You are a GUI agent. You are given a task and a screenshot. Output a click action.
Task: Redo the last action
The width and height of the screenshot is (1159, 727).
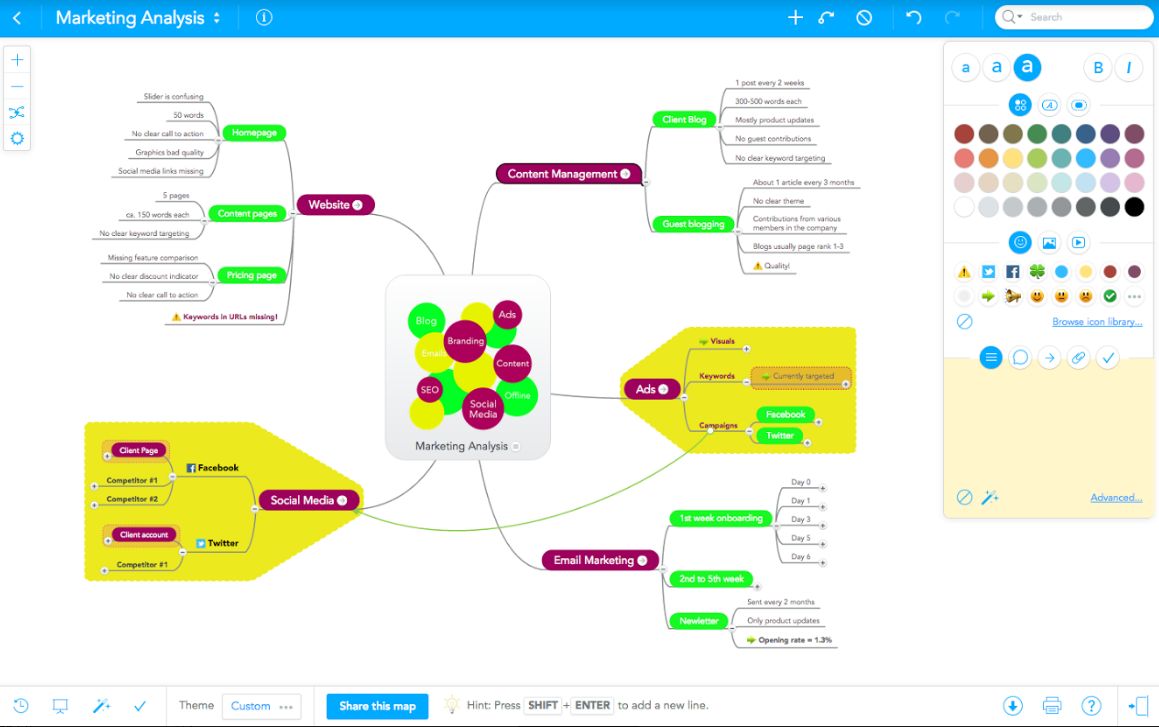953,17
